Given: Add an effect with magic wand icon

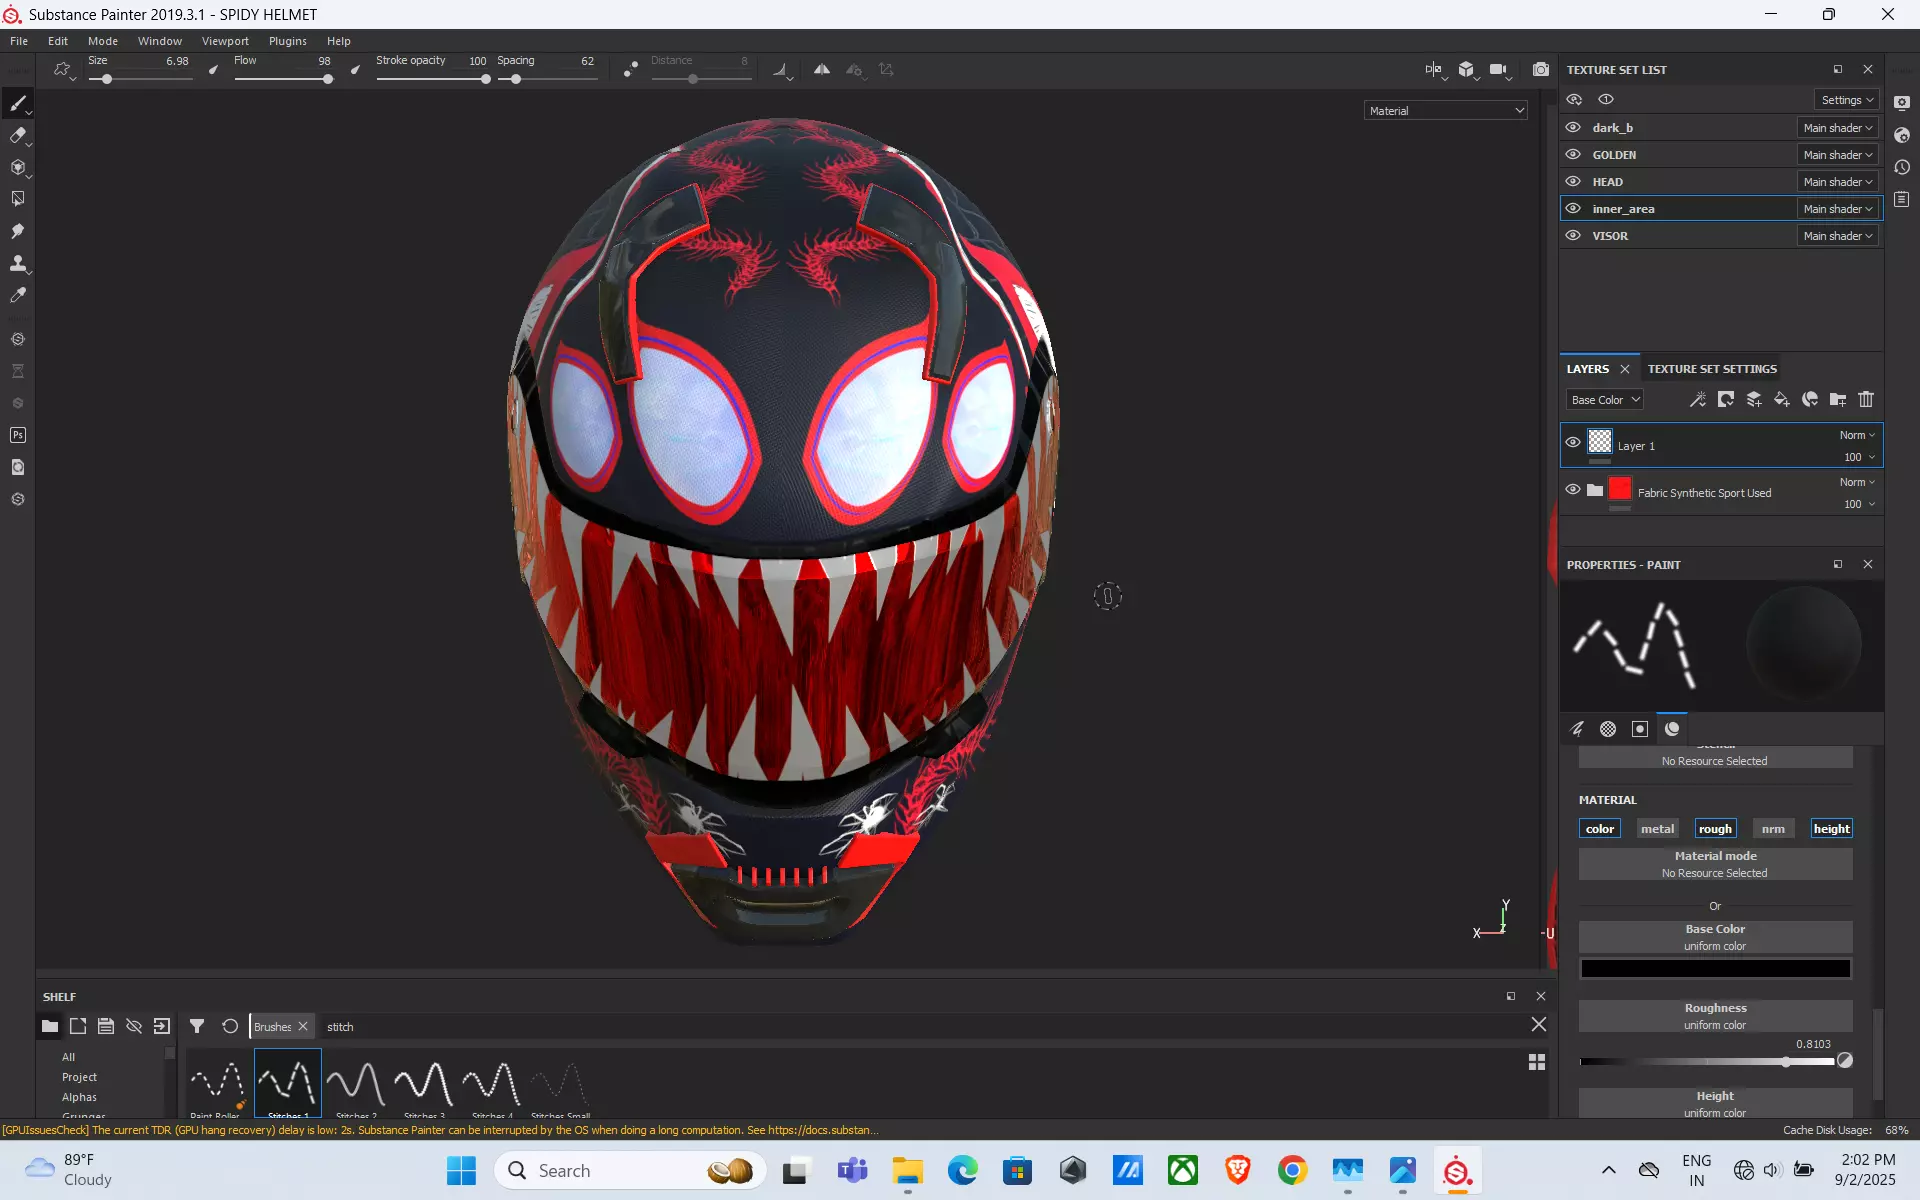Looking at the screenshot, I should [1698, 399].
